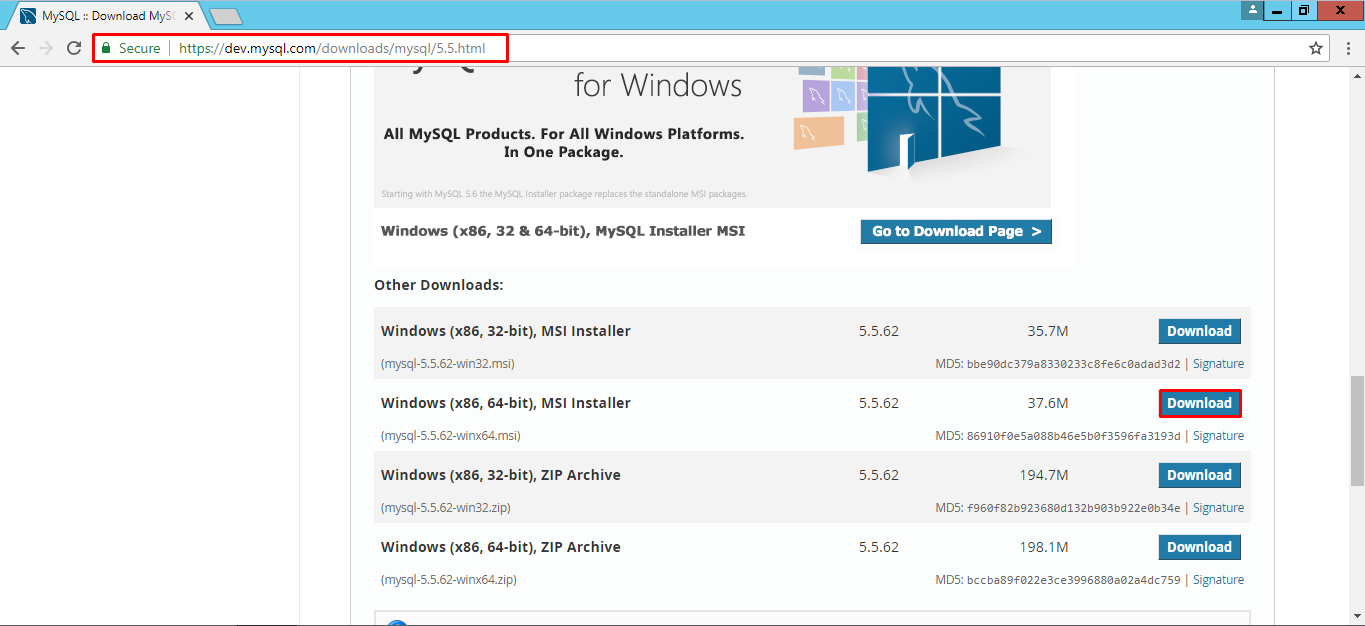
Task: Click Windows (x86, 32 & 64-bit), MySQL Installer MSI text
Action: pyautogui.click(x=563, y=231)
